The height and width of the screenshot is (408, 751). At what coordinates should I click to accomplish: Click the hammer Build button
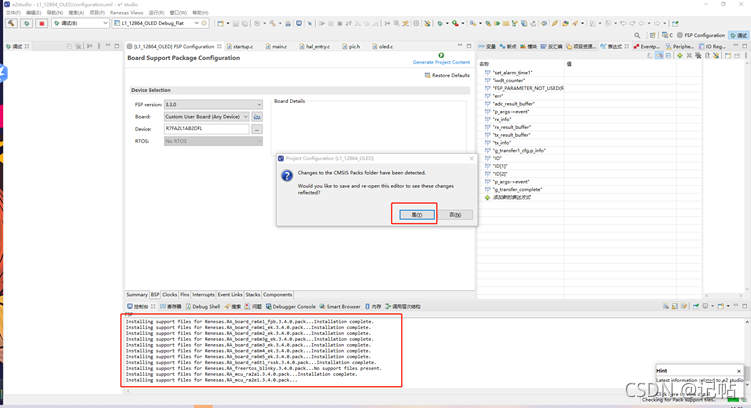coord(11,23)
